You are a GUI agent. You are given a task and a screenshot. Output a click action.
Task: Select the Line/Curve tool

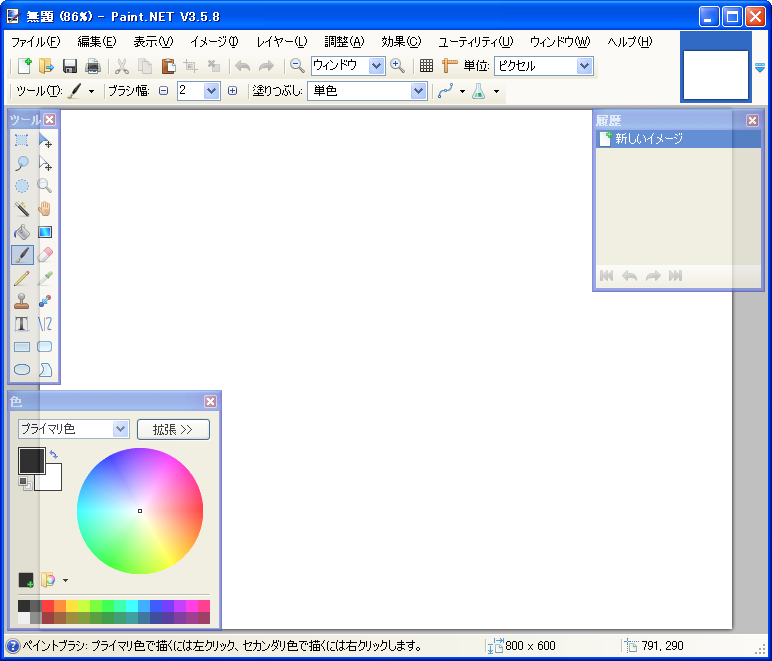coord(45,324)
